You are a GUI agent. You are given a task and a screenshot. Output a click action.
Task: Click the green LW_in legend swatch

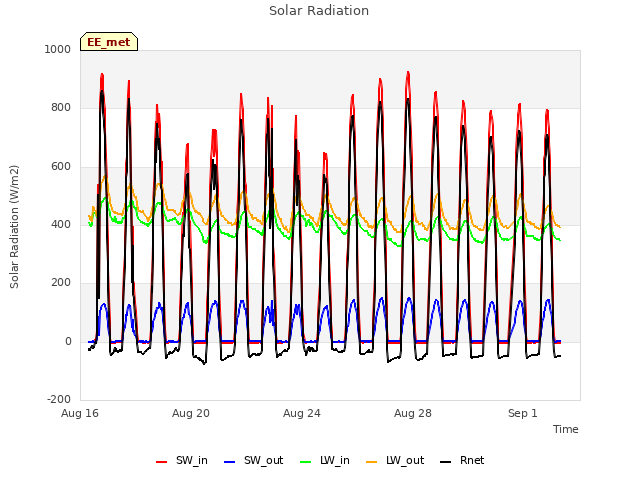coord(305,462)
